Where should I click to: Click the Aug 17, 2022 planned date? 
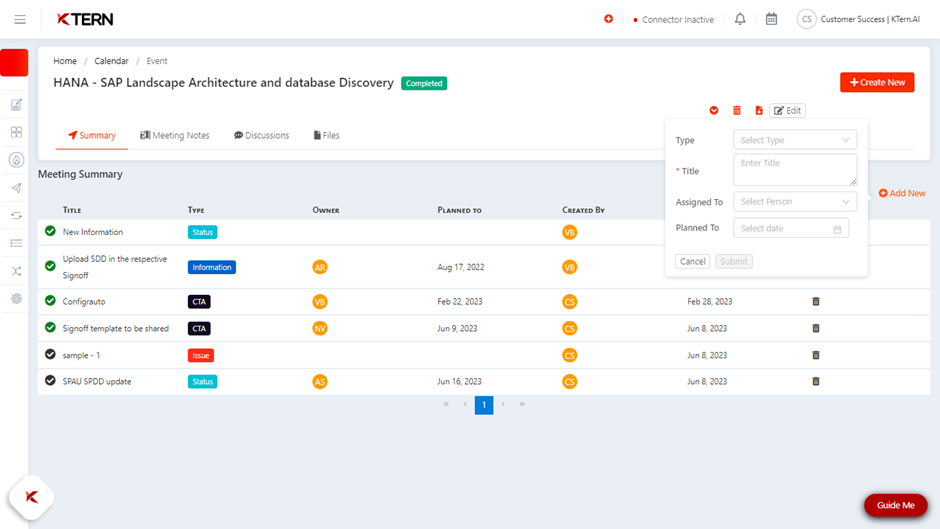click(460, 267)
